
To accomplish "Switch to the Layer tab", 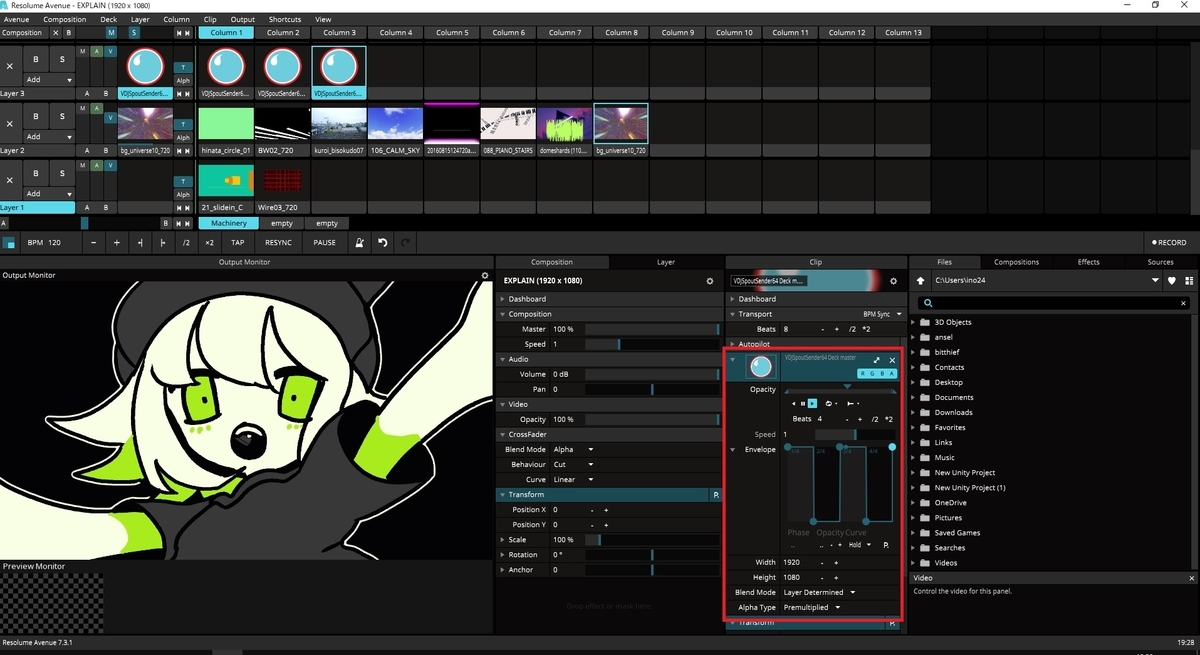I will pyautogui.click(x=666, y=262).
